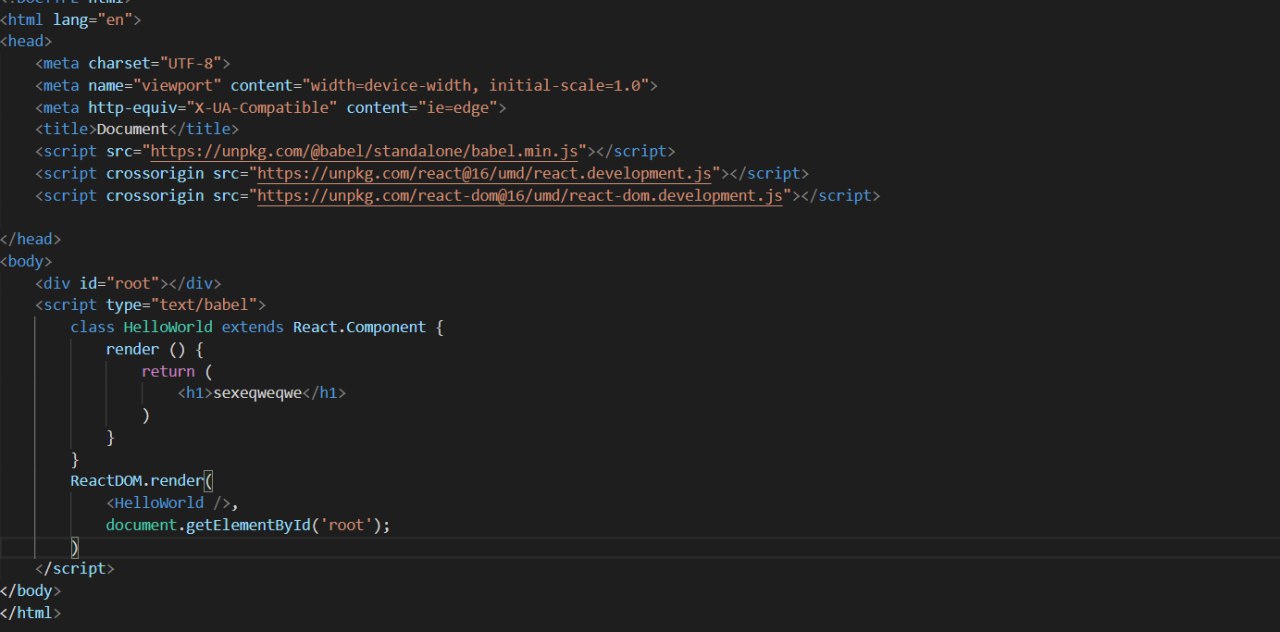1280x632 pixels.
Task: Click the "X-UA-Compatible" attribute value
Action: pos(266,107)
